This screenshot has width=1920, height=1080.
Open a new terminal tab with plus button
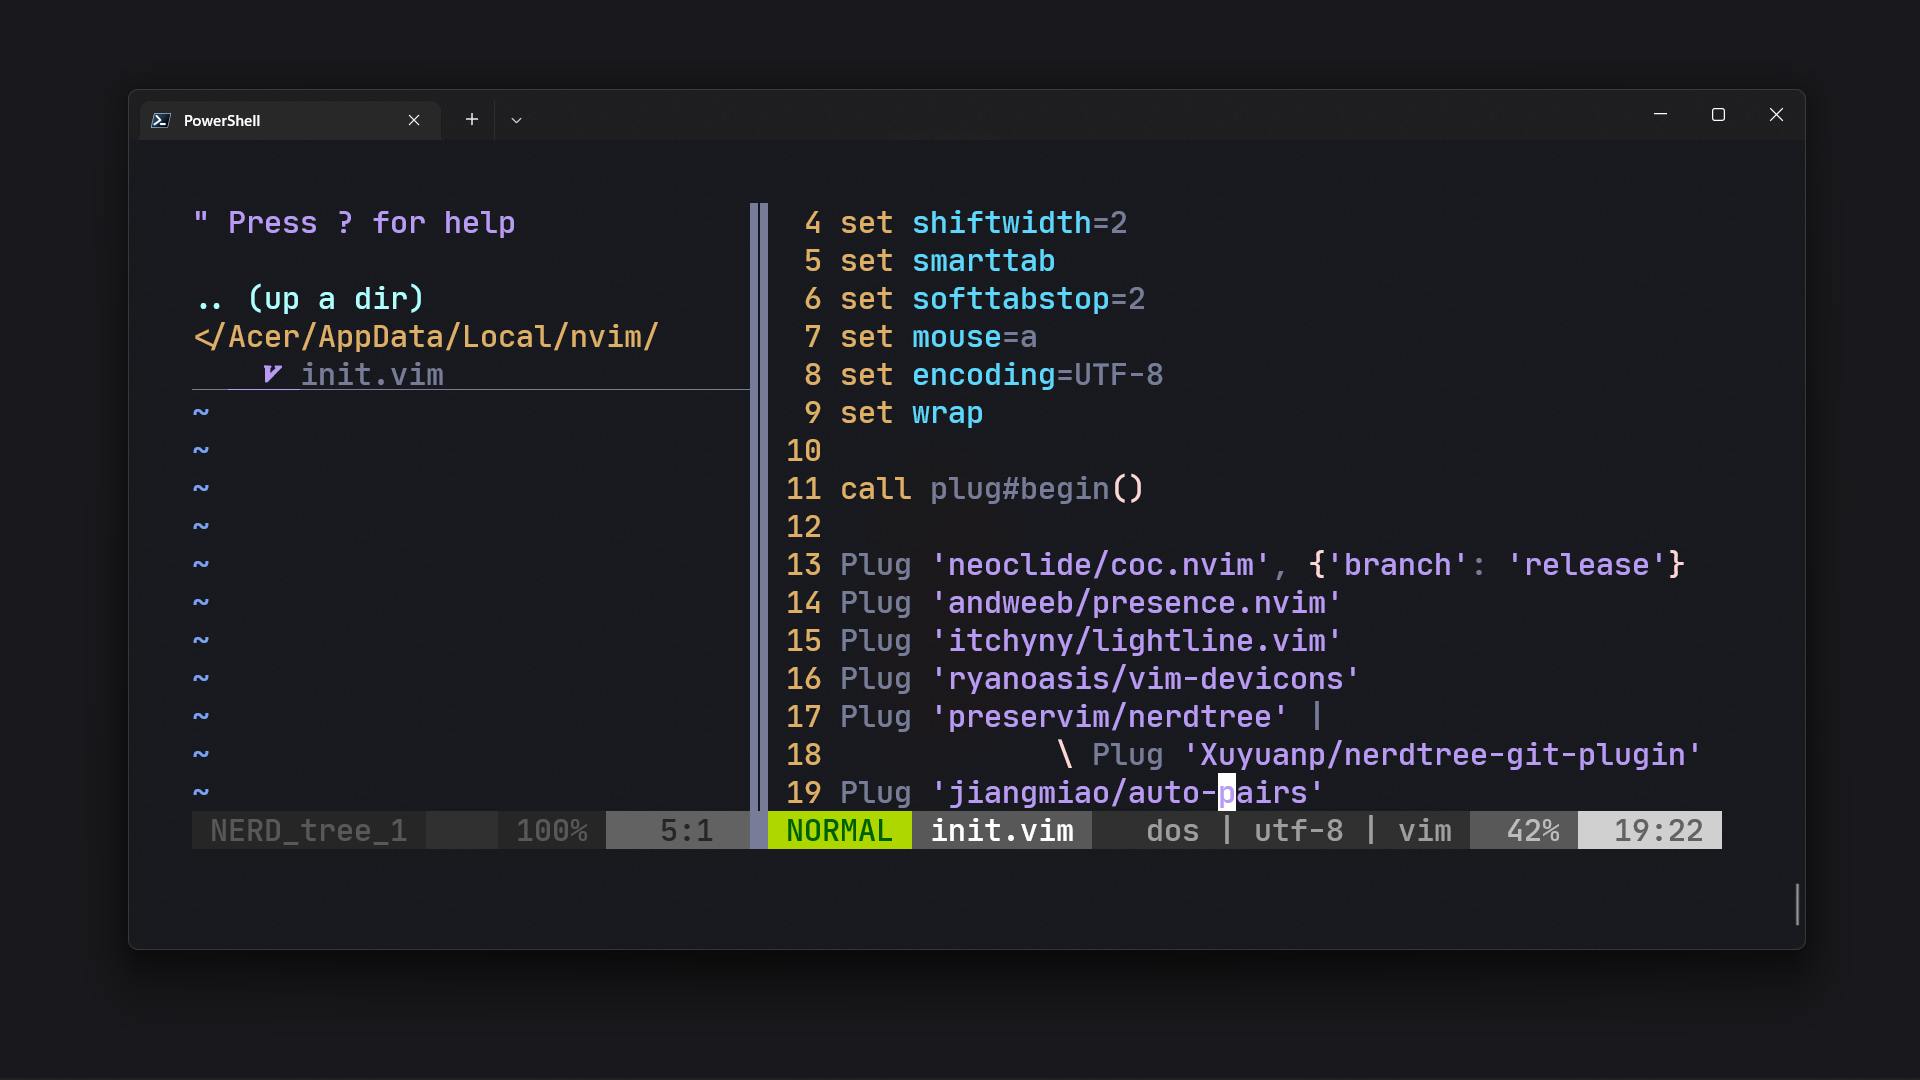coord(471,119)
